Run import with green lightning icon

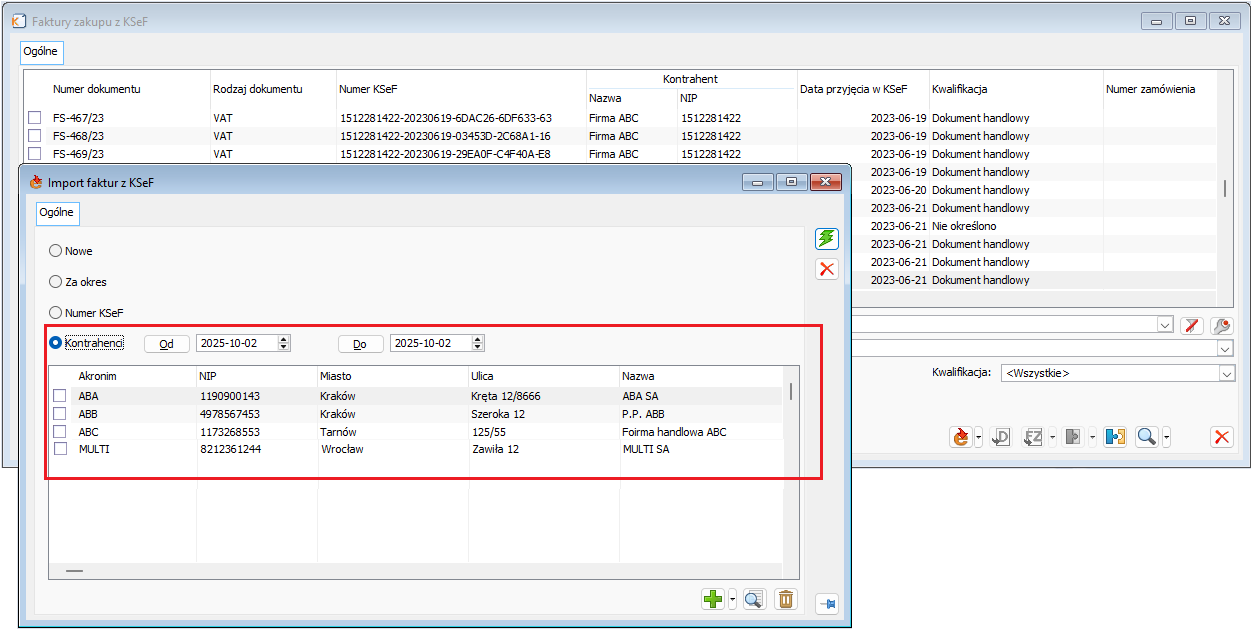[x=827, y=238]
